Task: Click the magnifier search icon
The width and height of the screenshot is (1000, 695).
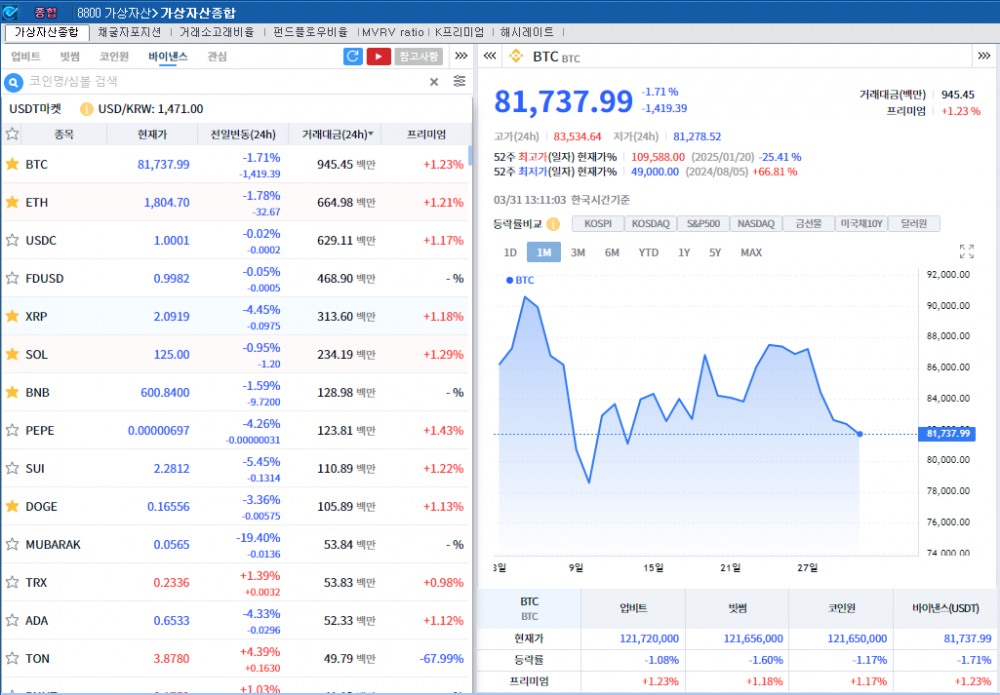Action: [14, 82]
